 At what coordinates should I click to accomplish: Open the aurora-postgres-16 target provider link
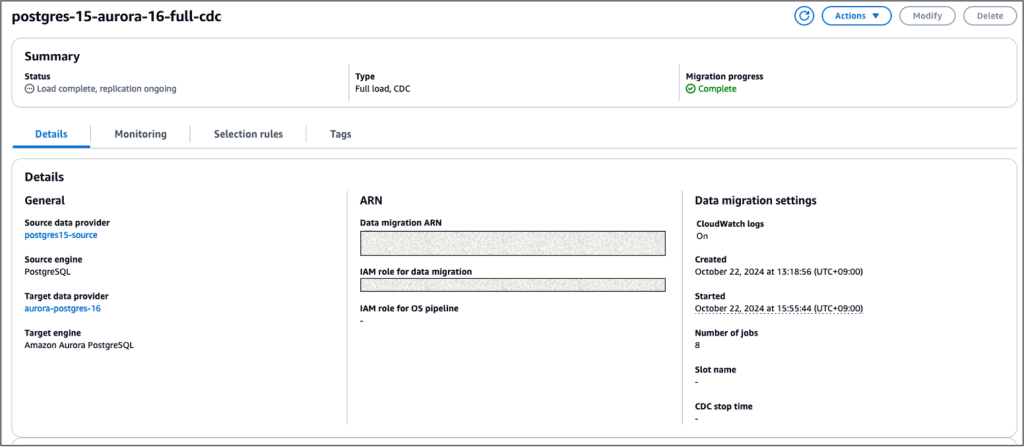pyautogui.click(x=63, y=308)
